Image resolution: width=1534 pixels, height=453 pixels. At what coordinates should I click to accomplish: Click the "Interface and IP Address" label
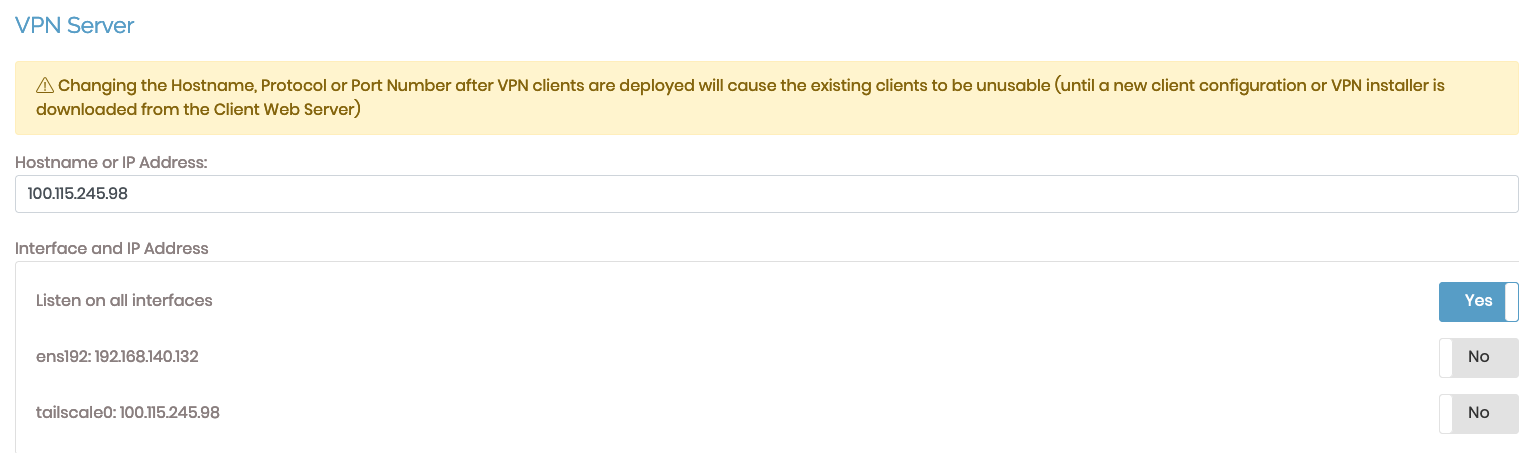(112, 248)
